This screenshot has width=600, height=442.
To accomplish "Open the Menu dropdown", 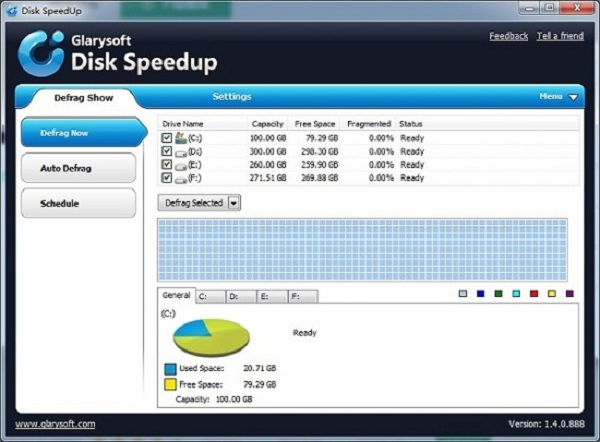I will coord(558,96).
